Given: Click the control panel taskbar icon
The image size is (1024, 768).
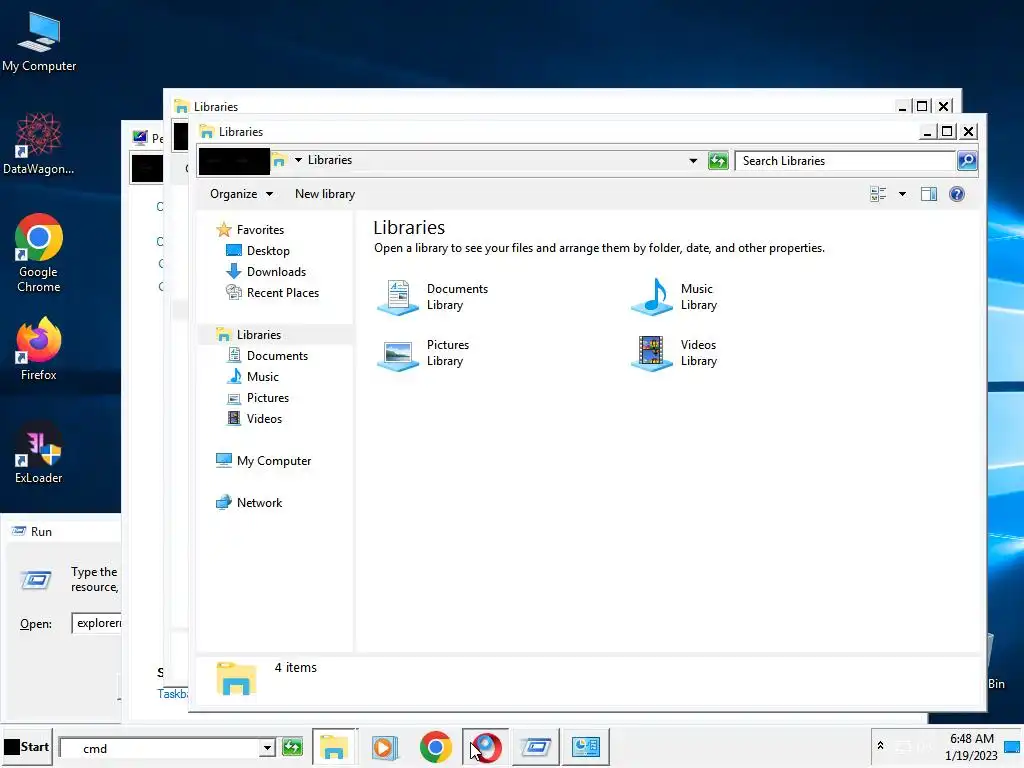Looking at the screenshot, I should click(x=586, y=747).
